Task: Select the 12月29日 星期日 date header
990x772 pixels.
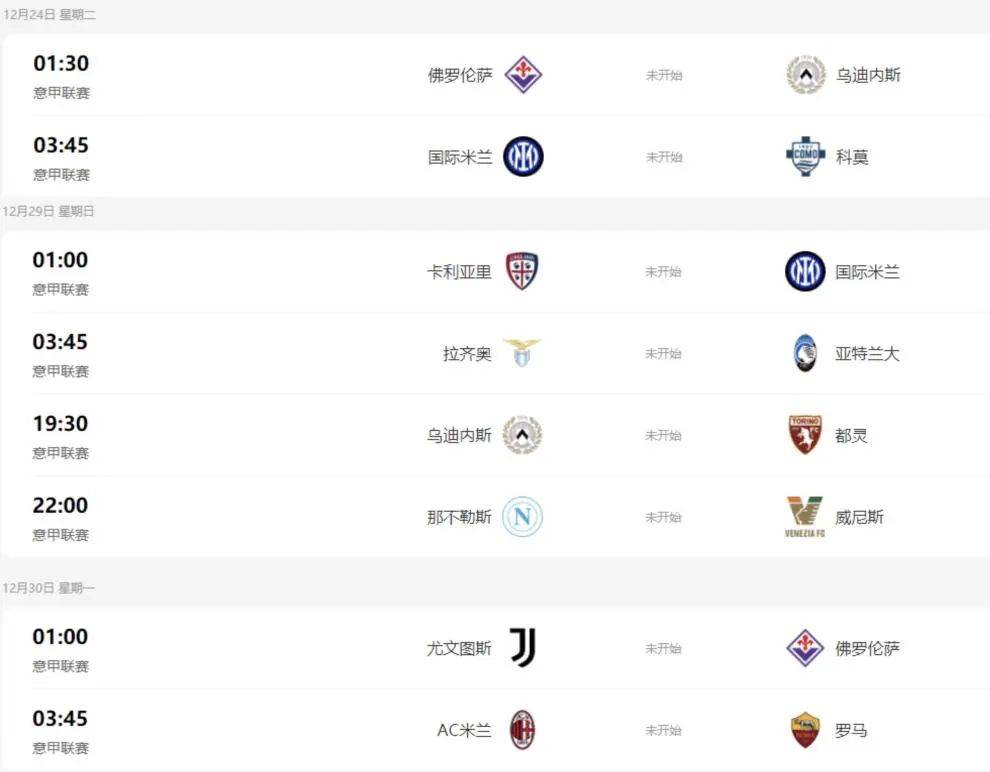Action: [x=48, y=211]
